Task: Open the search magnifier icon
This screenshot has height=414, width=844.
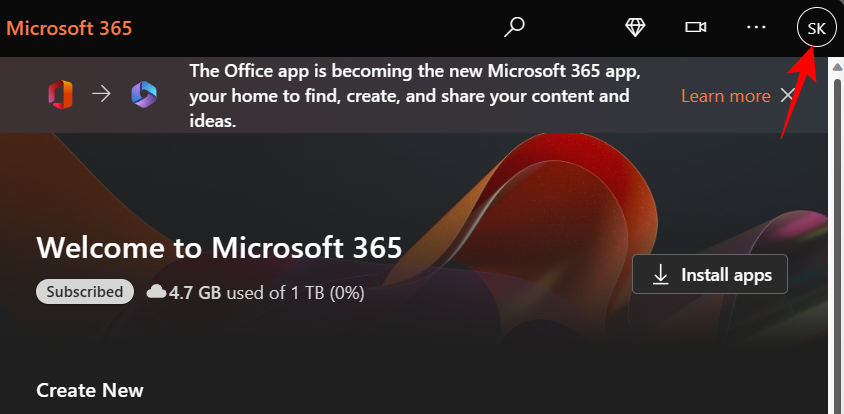Action: [514, 28]
